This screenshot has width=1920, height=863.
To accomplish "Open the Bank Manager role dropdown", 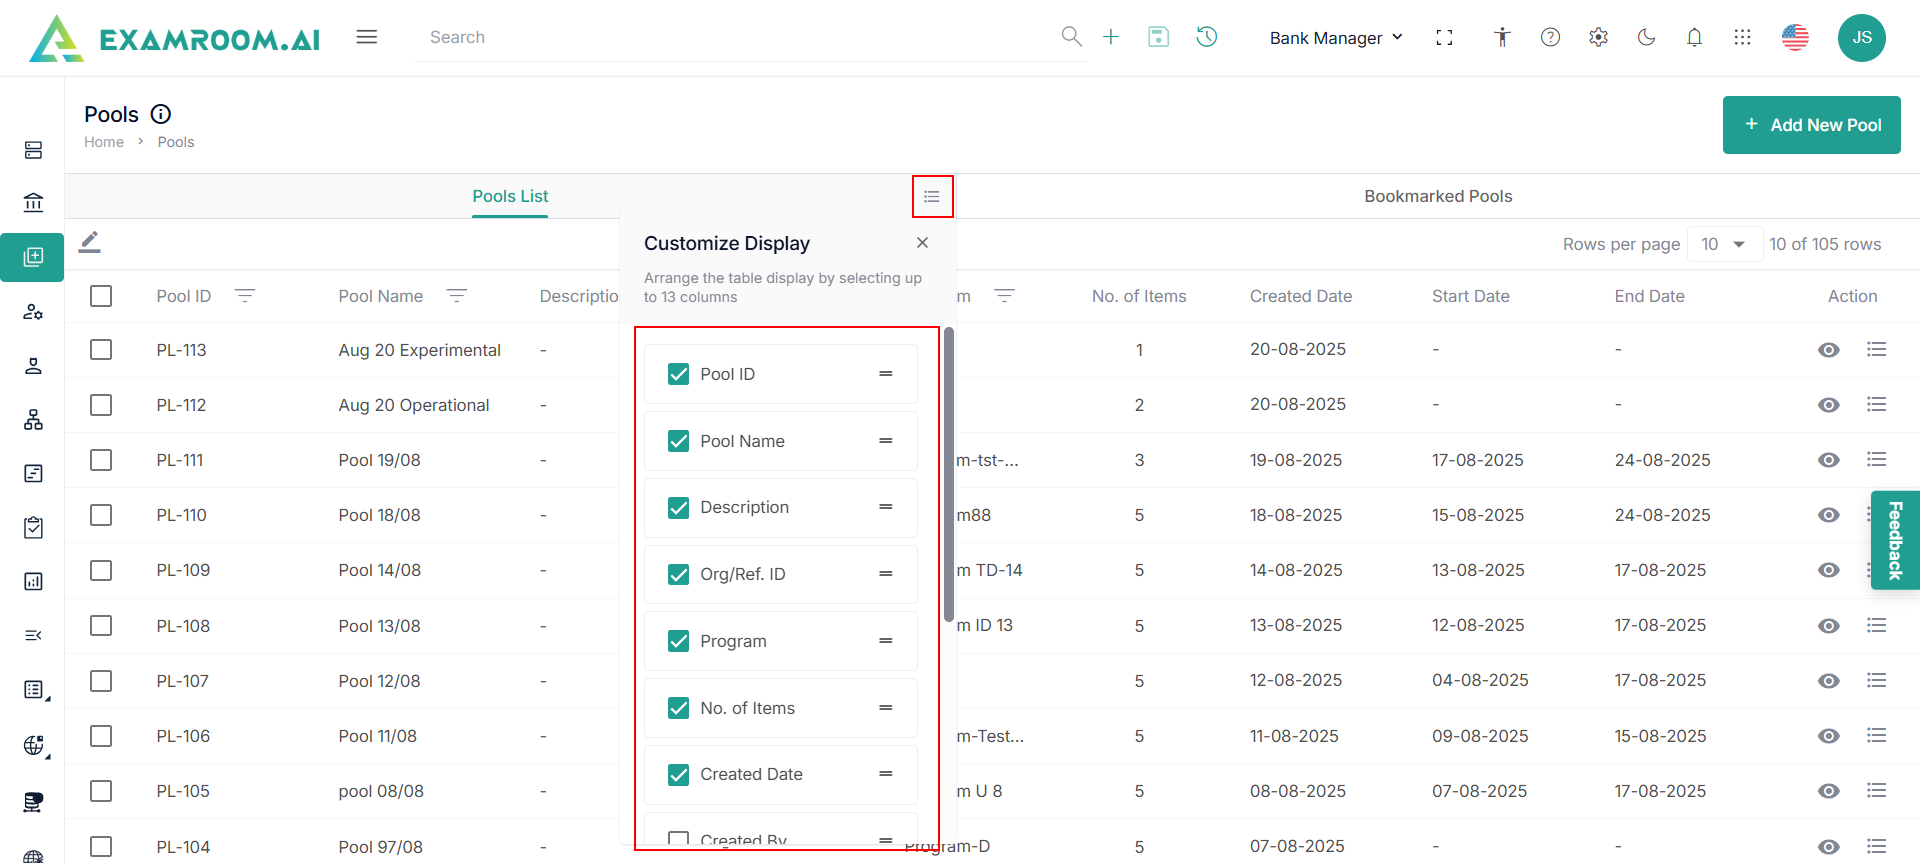I will click(1335, 38).
